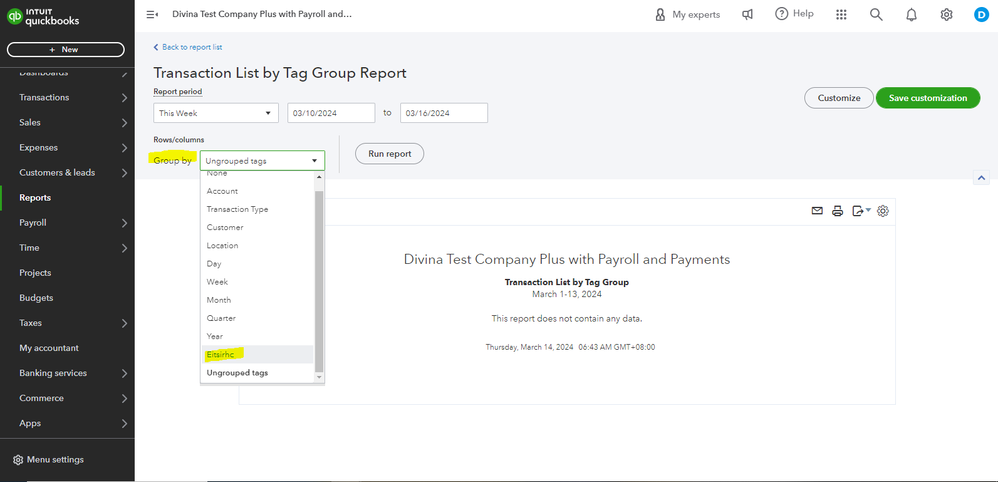This screenshot has height=482, width=998.
Task: Open the notifications bell
Action: click(x=911, y=14)
